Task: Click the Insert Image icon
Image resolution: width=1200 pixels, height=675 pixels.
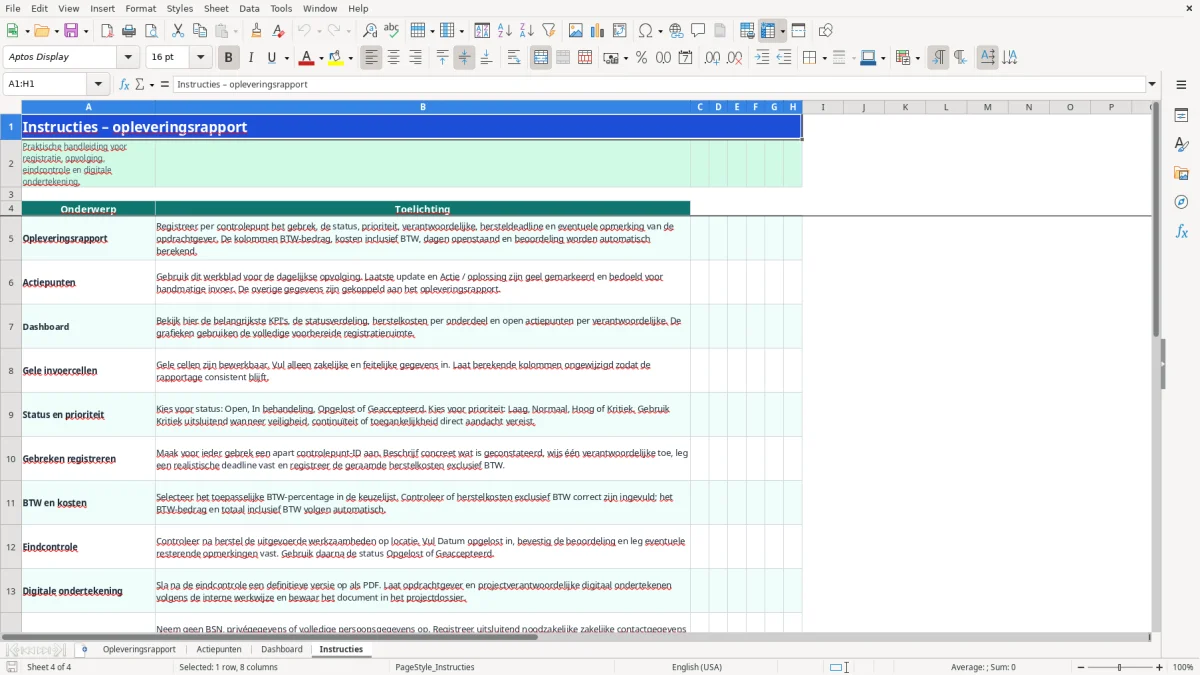Action: point(576,31)
